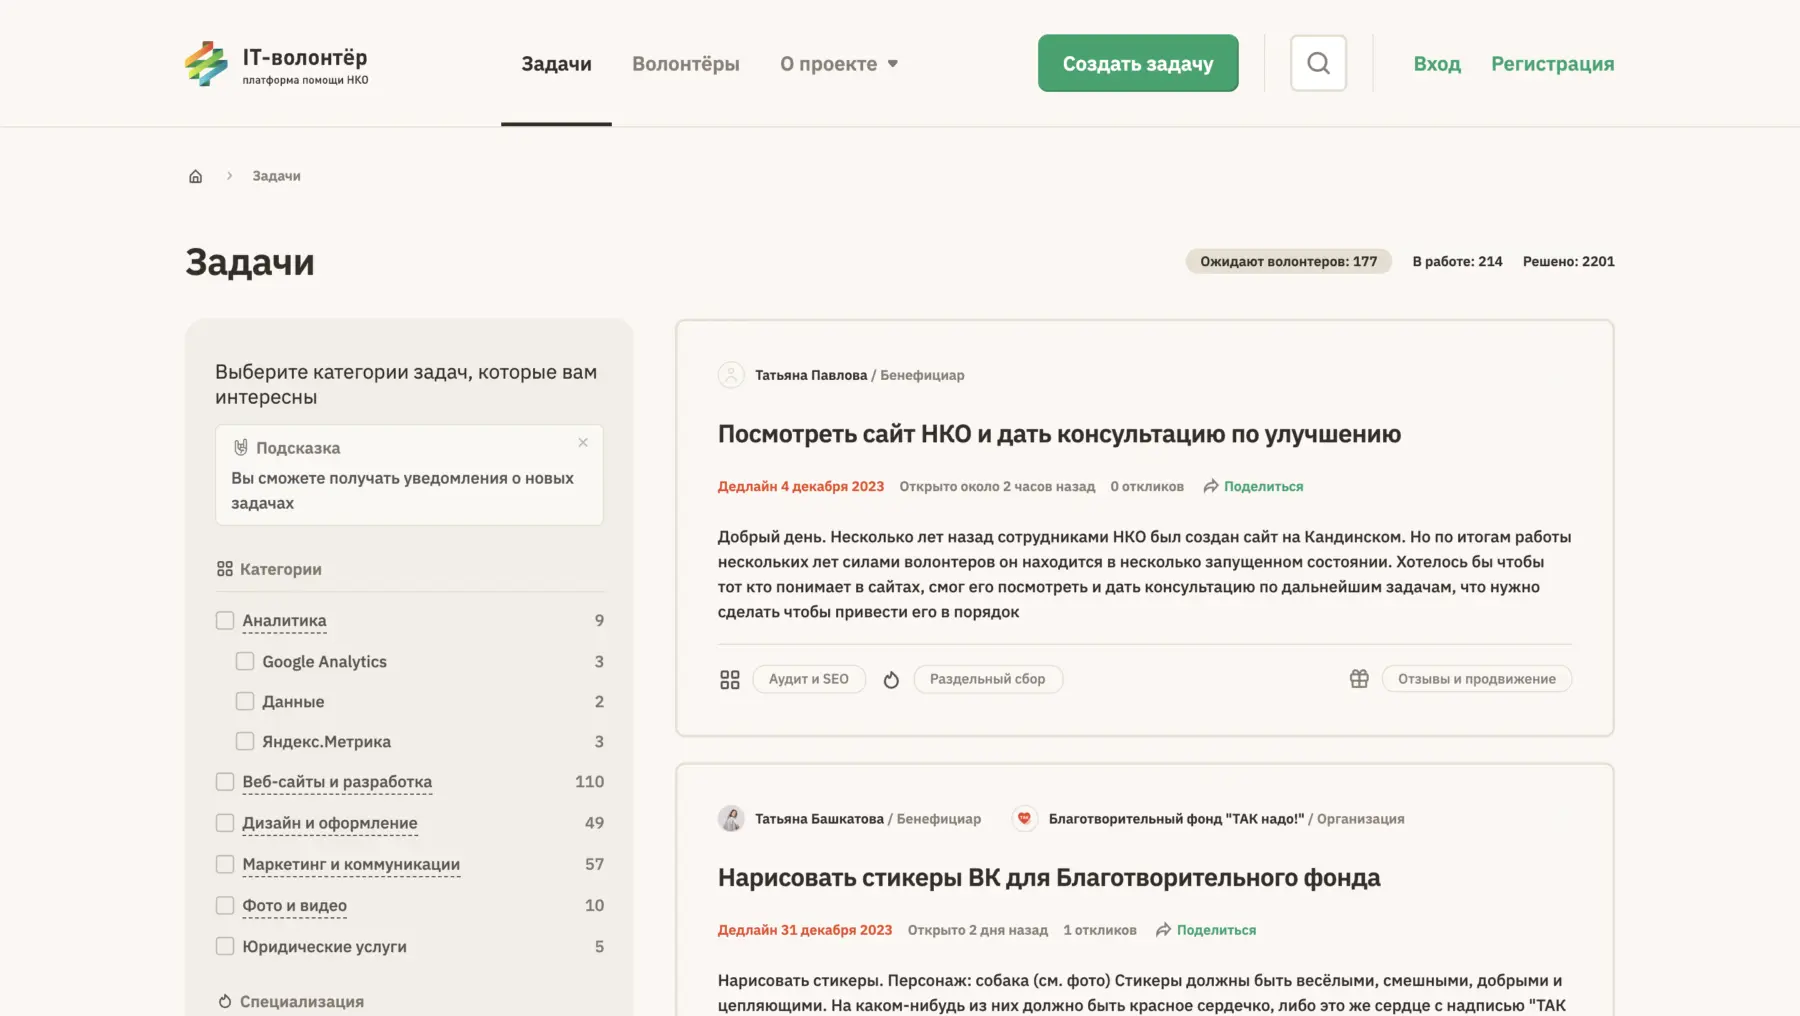Click the Отзывы и продвижение tag

[1477, 679]
